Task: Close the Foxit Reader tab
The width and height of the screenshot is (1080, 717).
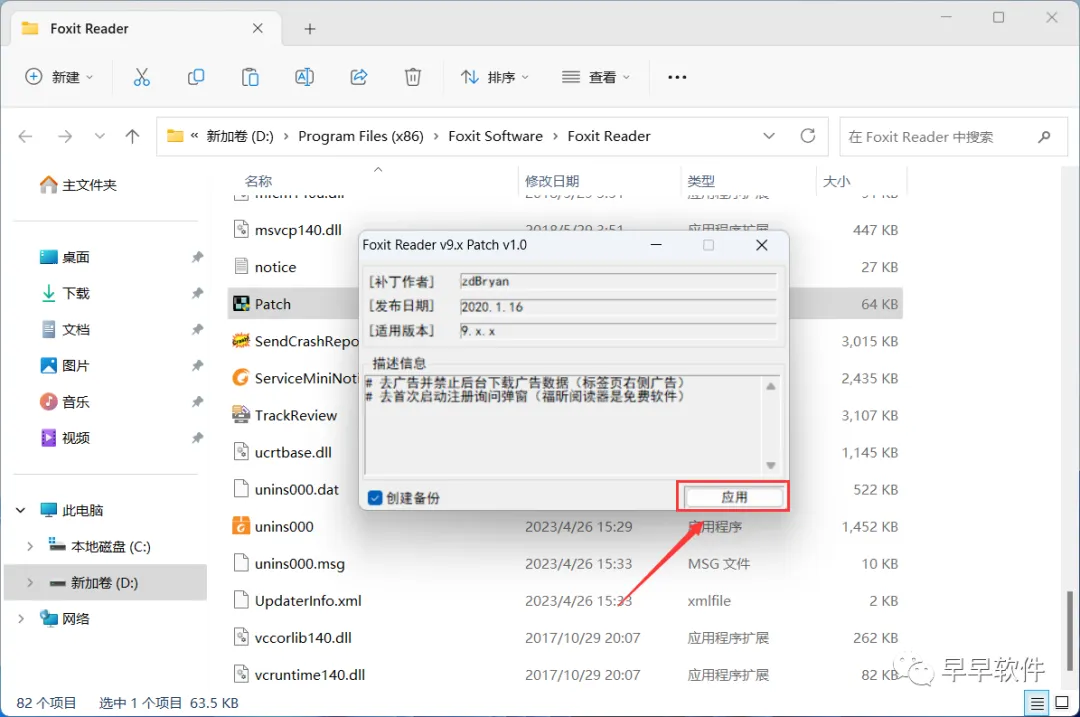Action: point(258,28)
